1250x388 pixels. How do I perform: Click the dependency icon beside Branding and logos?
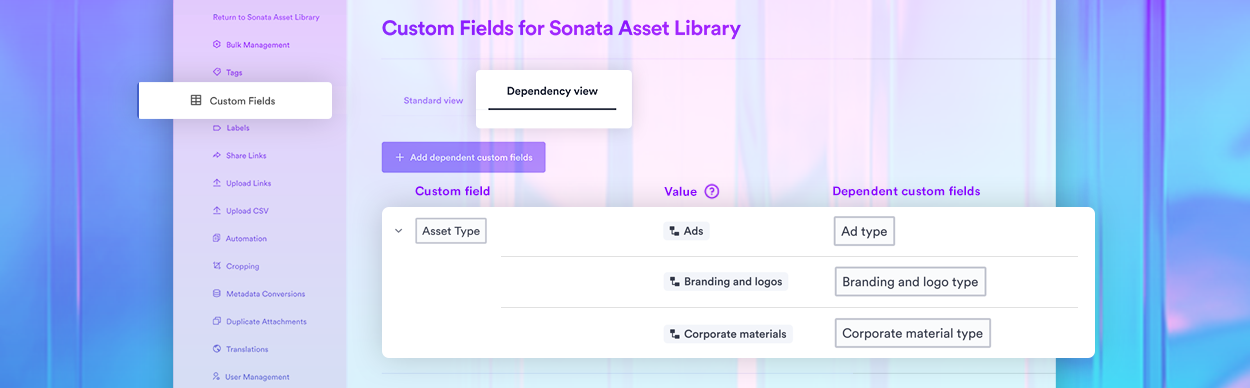click(674, 282)
